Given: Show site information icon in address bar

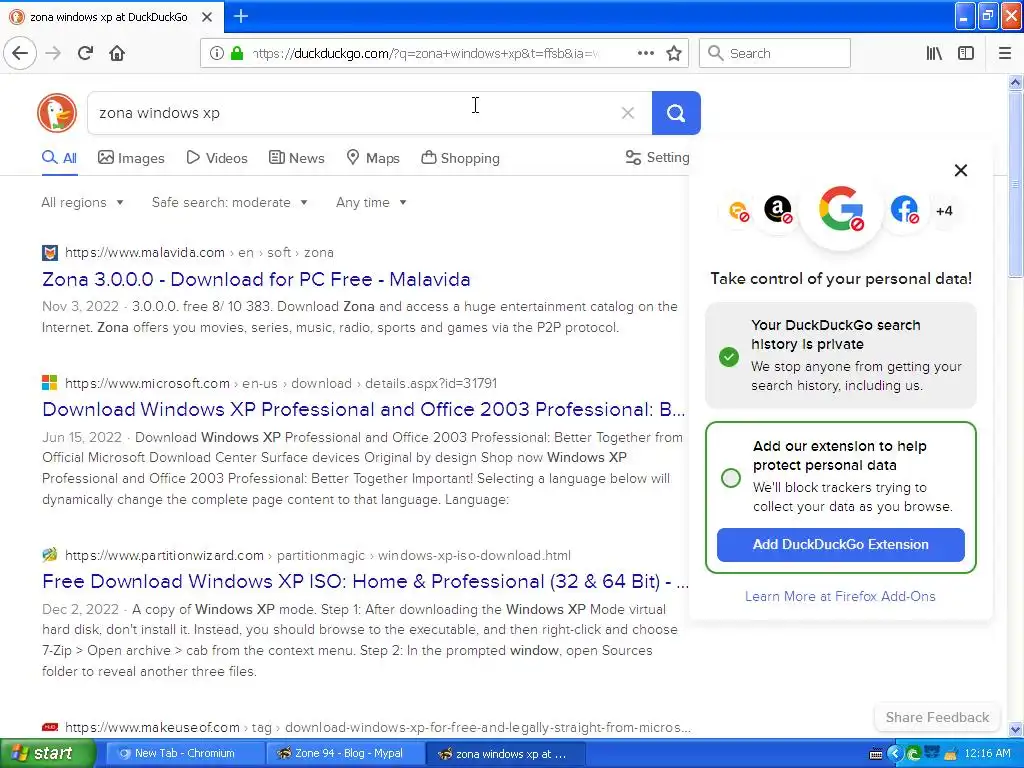Looking at the screenshot, I should coord(216,53).
